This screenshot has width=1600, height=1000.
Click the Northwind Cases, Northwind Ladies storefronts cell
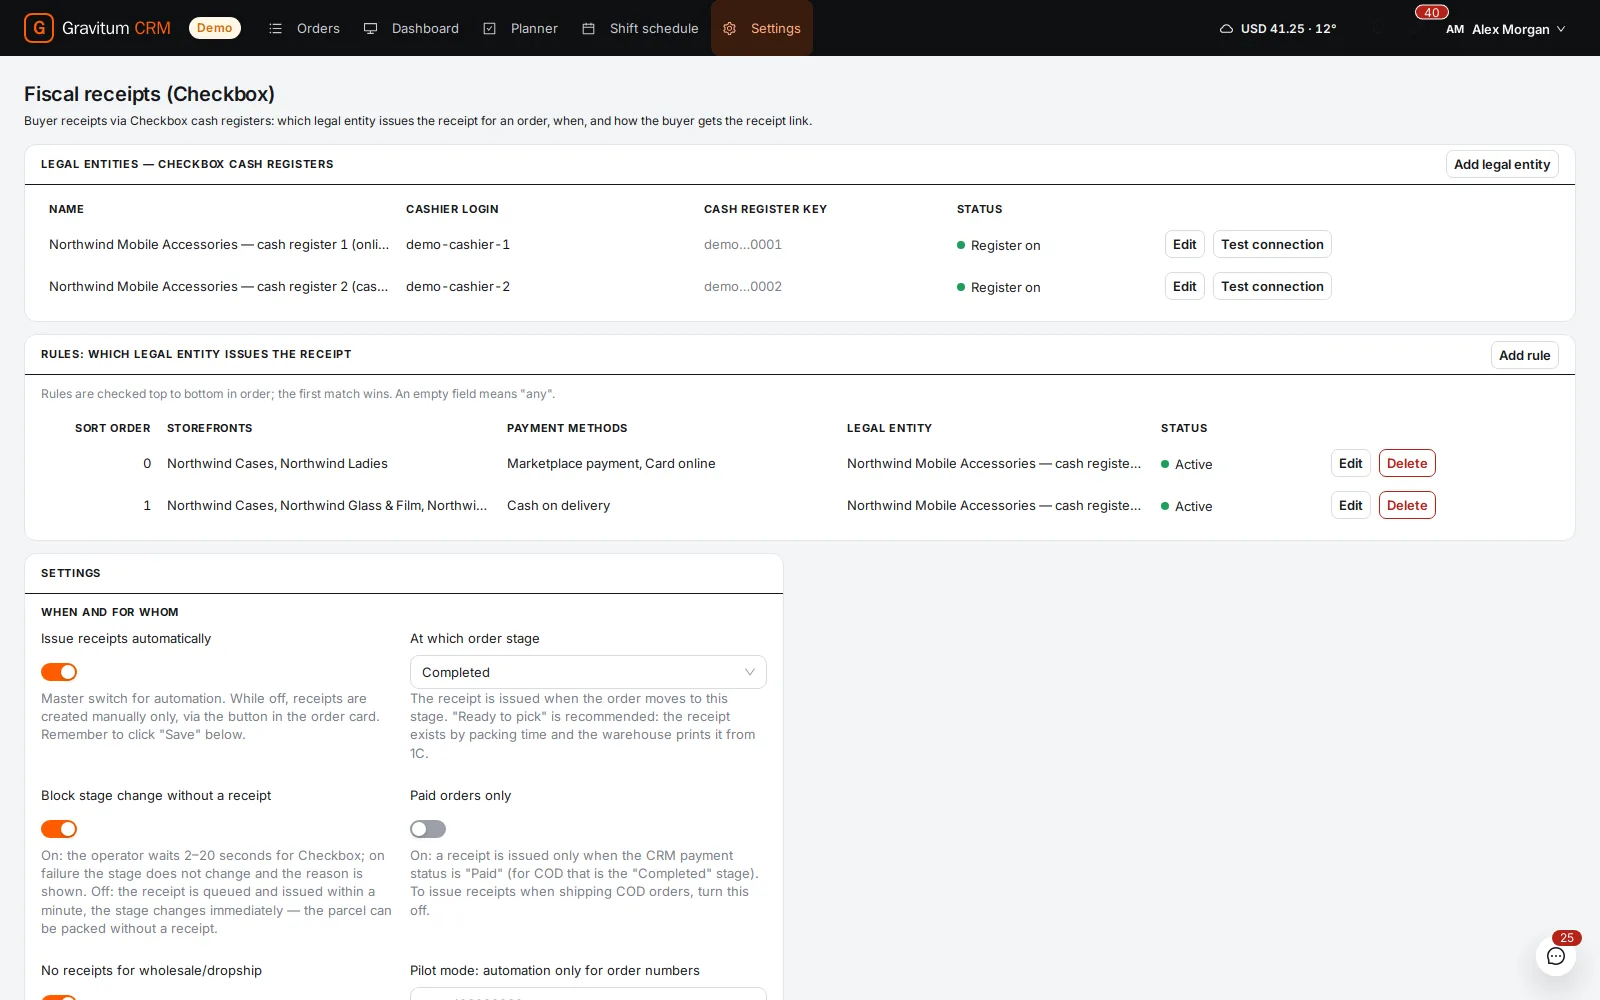[x=277, y=463]
